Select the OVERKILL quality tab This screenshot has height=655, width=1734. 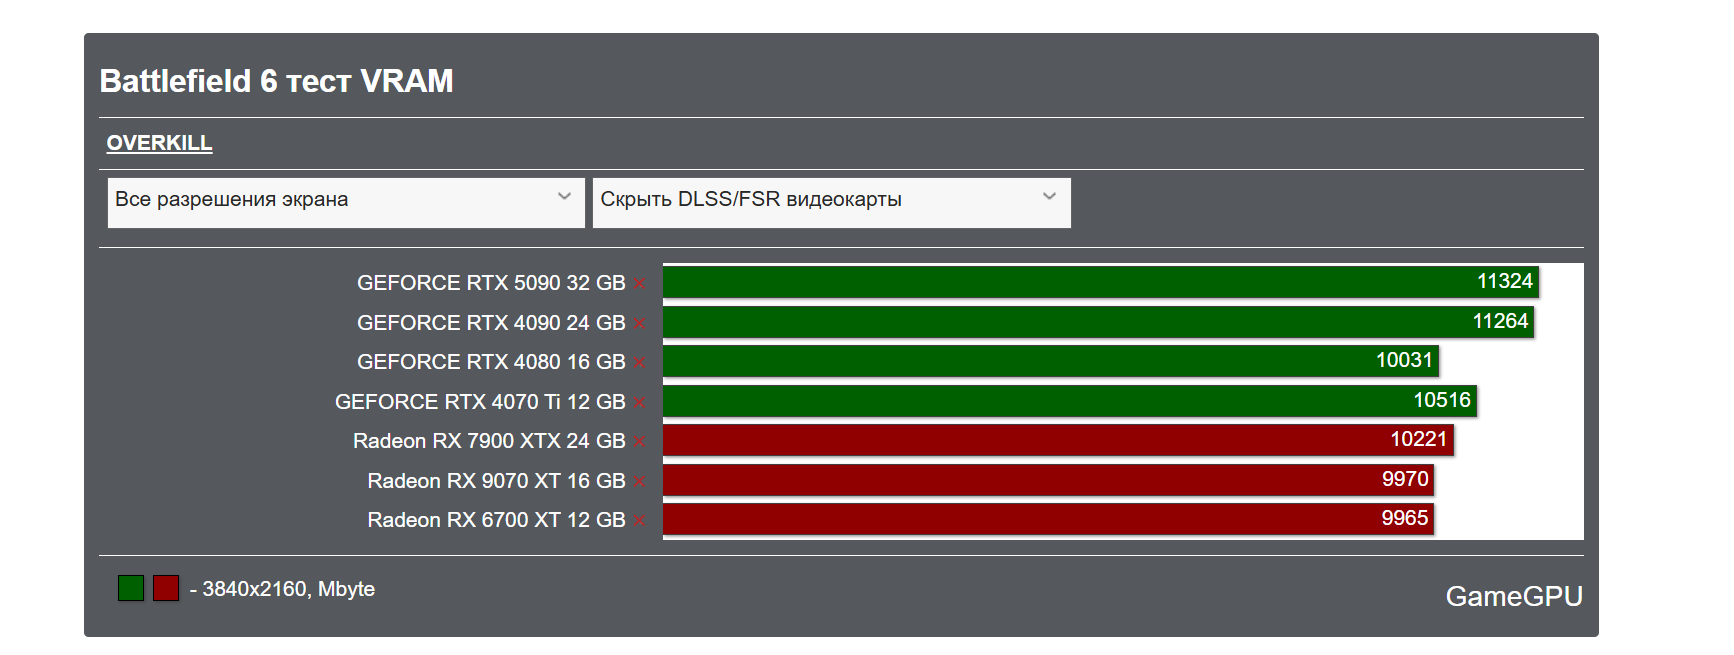point(159,143)
